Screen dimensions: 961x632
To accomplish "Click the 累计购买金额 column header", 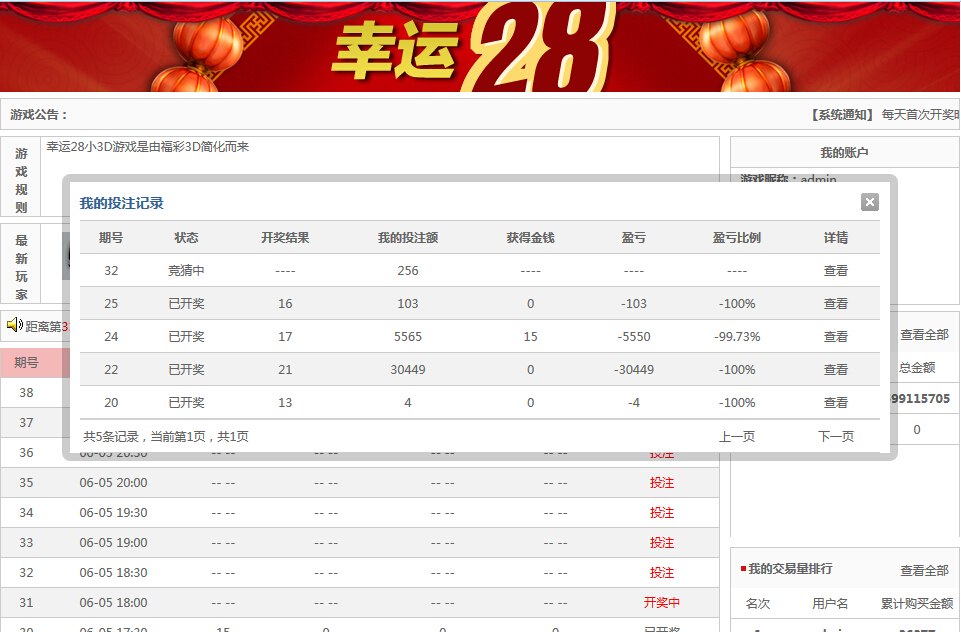I will (x=917, y=603).
